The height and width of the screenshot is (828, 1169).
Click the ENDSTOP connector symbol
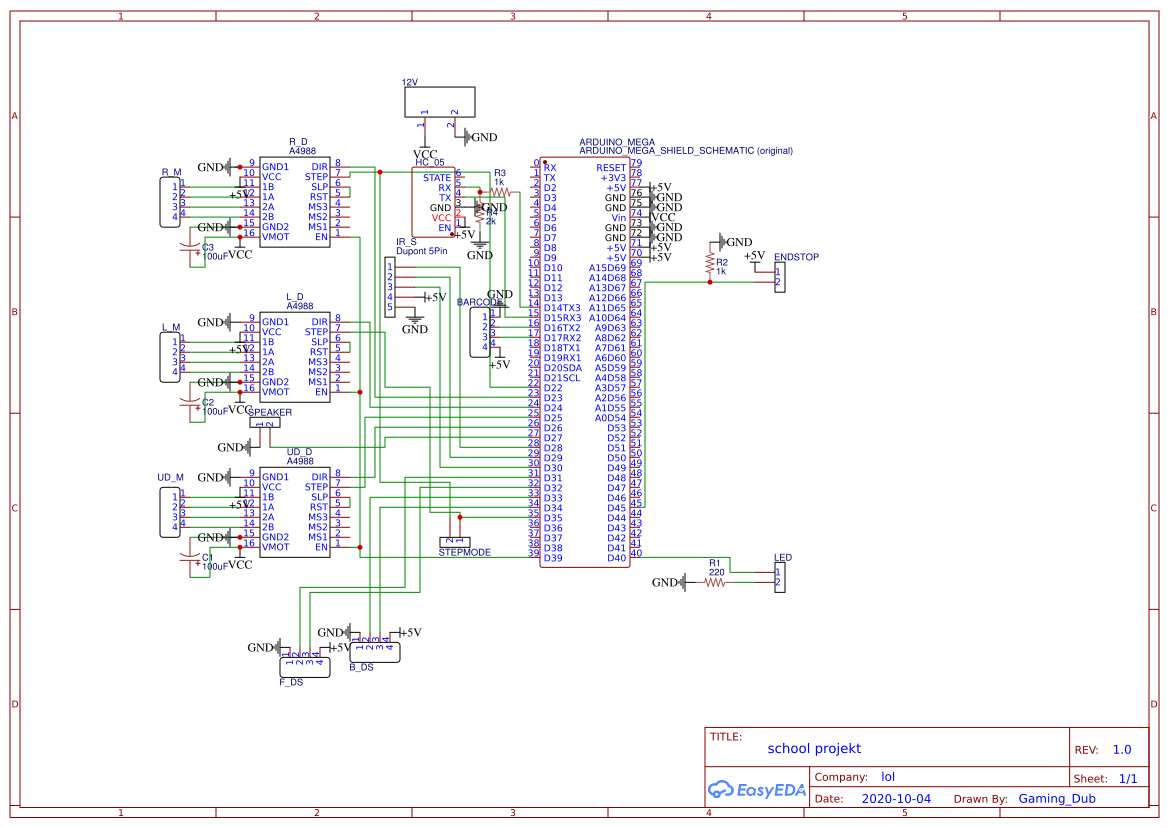tap(781, 275)
